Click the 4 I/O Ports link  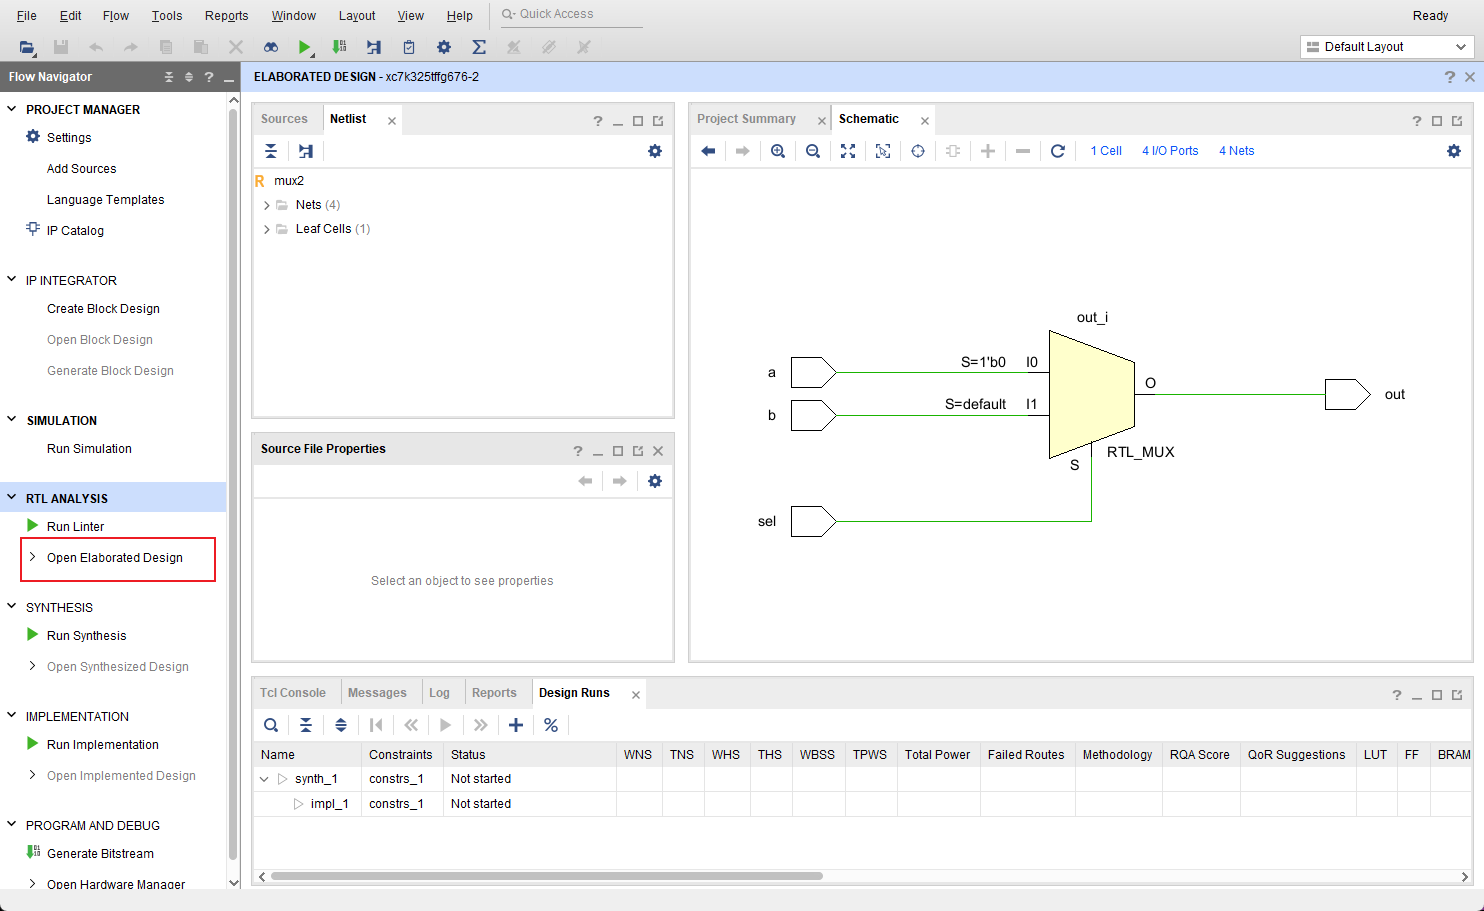[x=1170, y=151]
